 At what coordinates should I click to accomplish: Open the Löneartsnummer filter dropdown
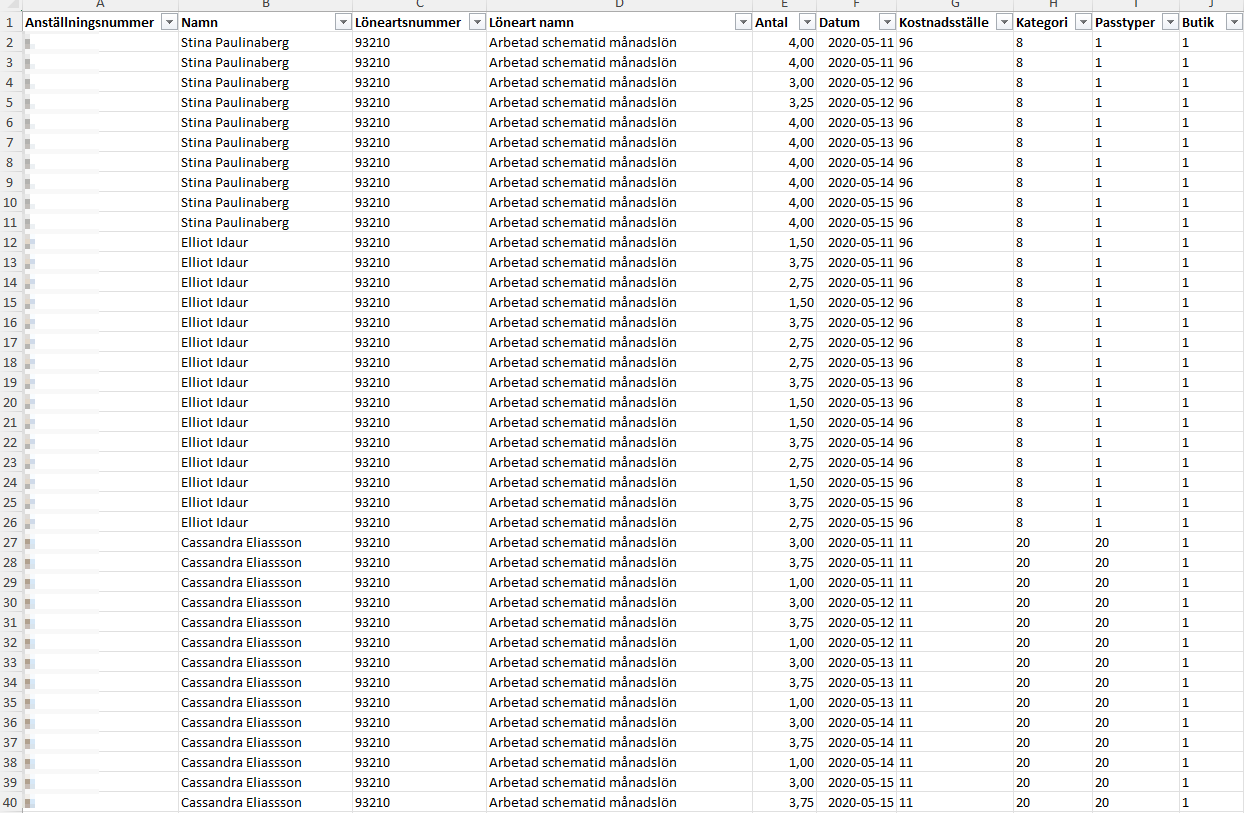click(x=476, y=22)
